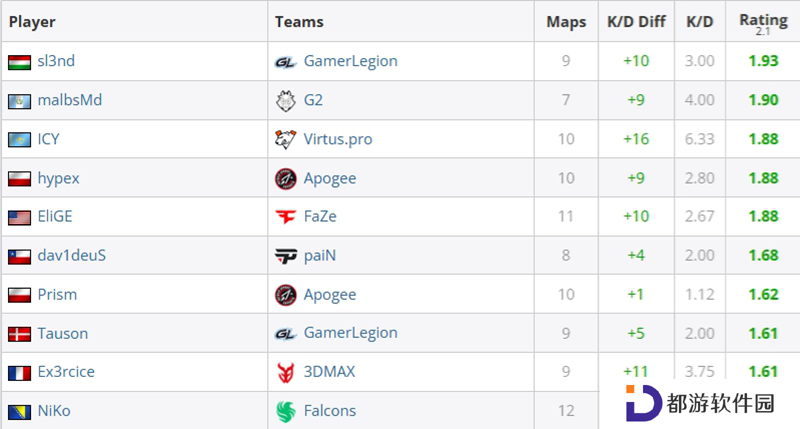Viewport: 800px width, 429px height.
Task: Sort table by Rating 2.1 column
Action: click(x=763, y=23)
